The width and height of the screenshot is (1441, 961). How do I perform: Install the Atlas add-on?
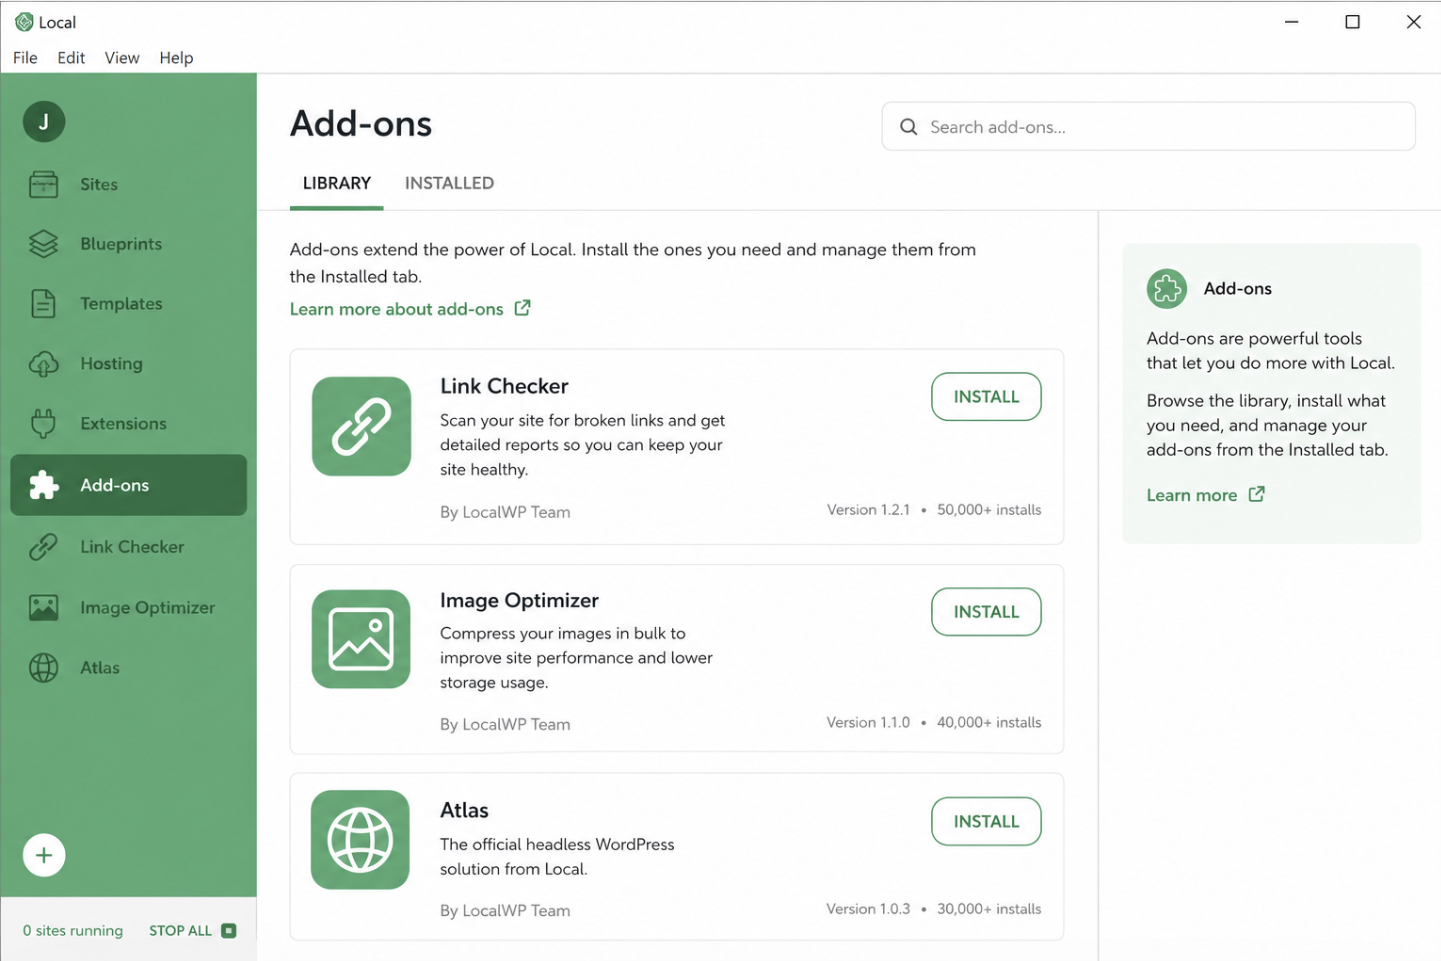986,822
